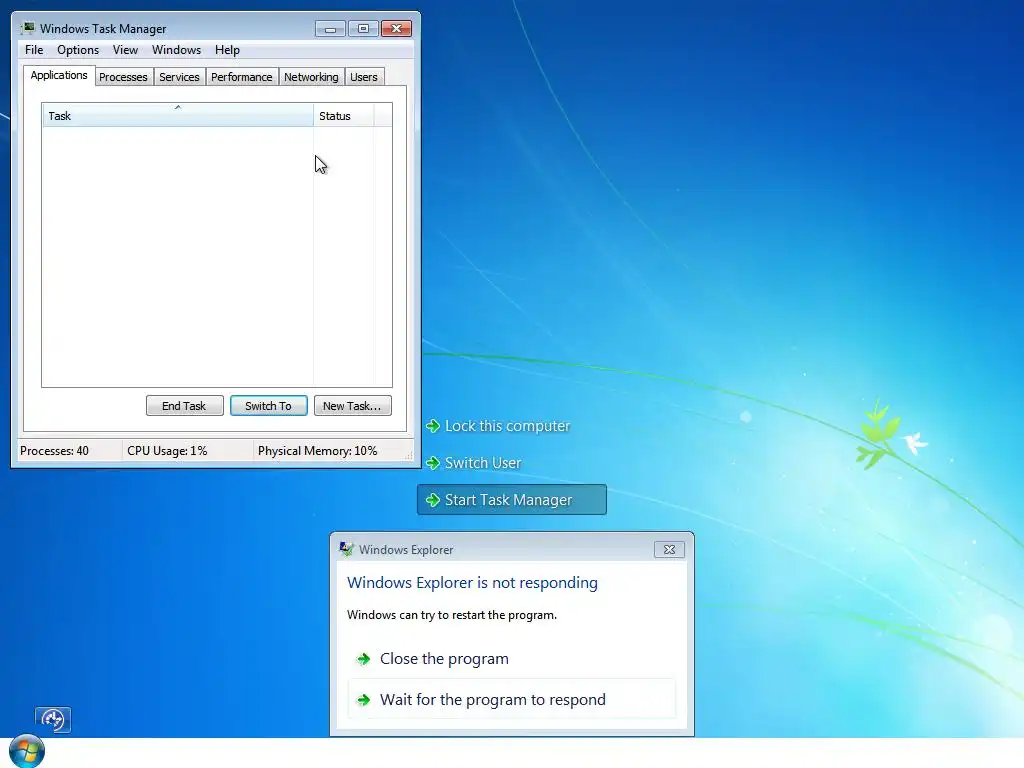
Task: Click the Windows Explorer dialog title icon
Action: pyautogui.click(x=346, y=549)
